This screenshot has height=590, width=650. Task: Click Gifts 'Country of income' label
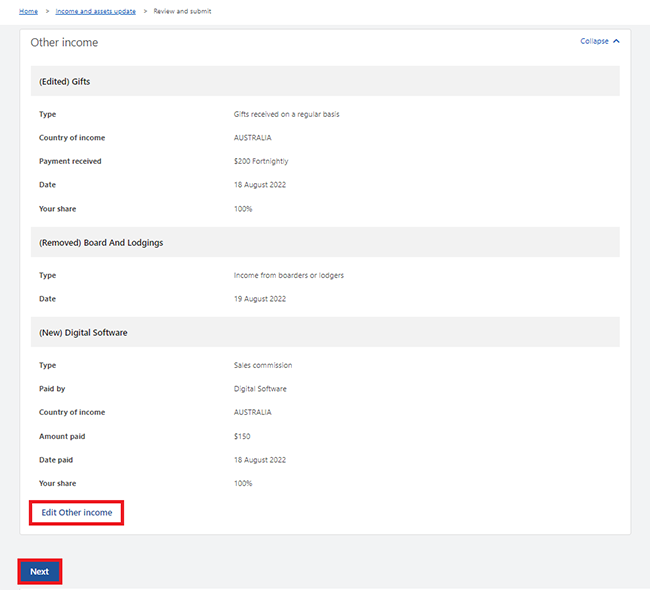click(72, 138)
